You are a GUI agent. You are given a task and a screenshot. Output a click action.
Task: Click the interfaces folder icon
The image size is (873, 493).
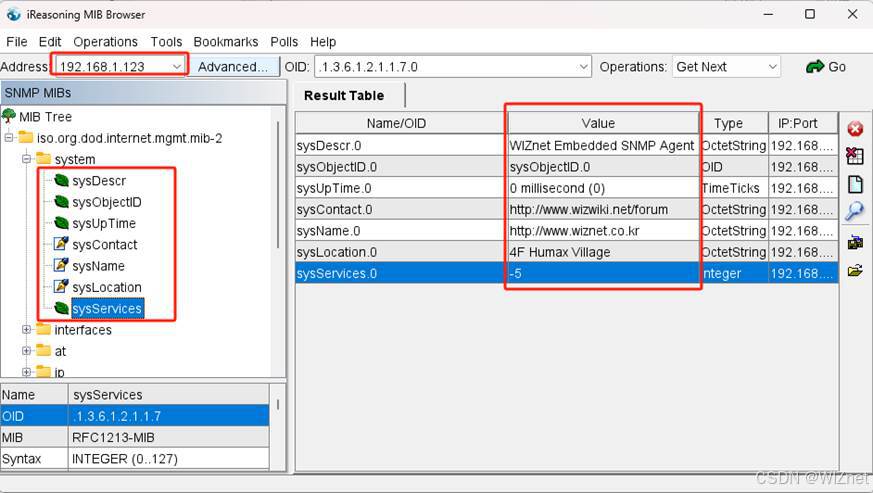[x=43, y=329]
